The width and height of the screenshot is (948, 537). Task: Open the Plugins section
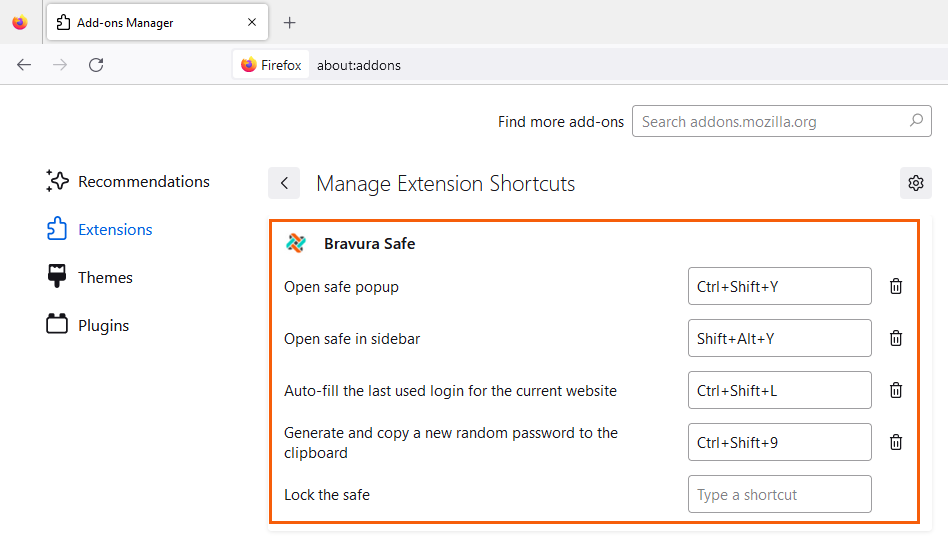point(88,325)
